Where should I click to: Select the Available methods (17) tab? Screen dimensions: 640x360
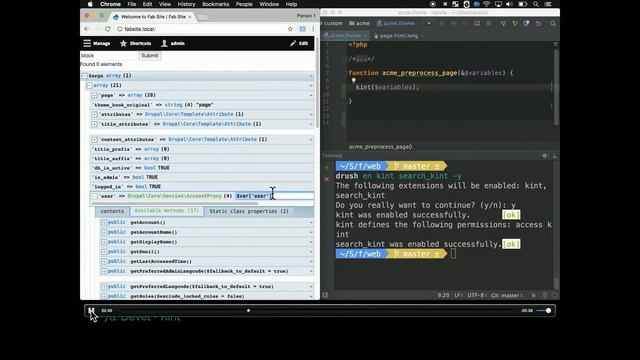[x=167, y=211]
